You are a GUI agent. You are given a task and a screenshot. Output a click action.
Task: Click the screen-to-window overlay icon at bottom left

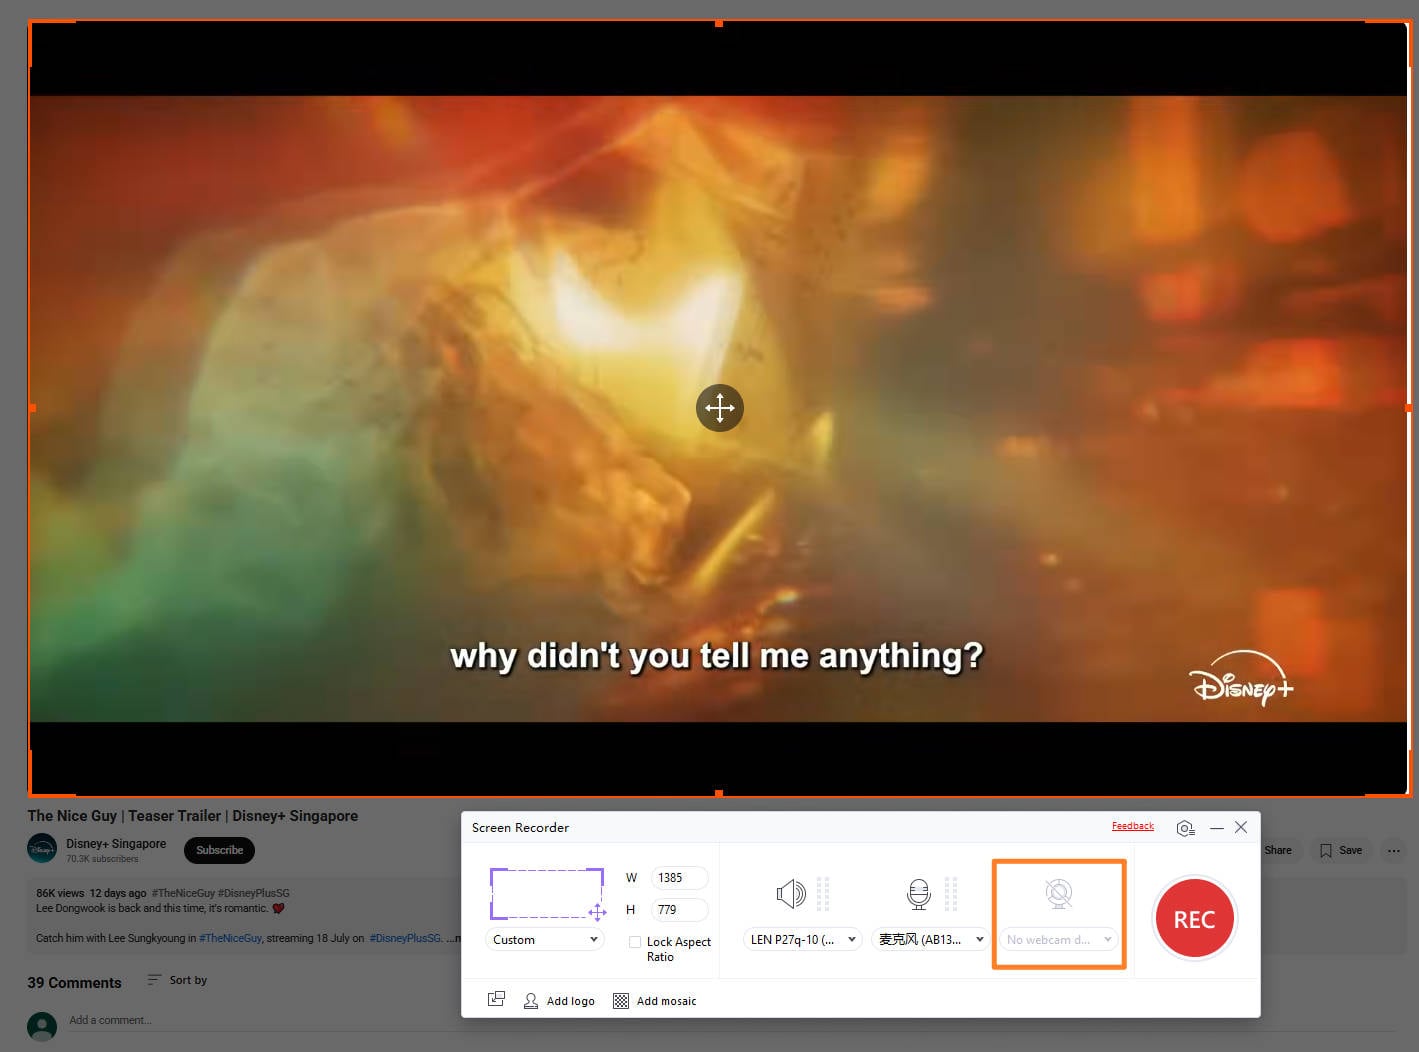496,1000
